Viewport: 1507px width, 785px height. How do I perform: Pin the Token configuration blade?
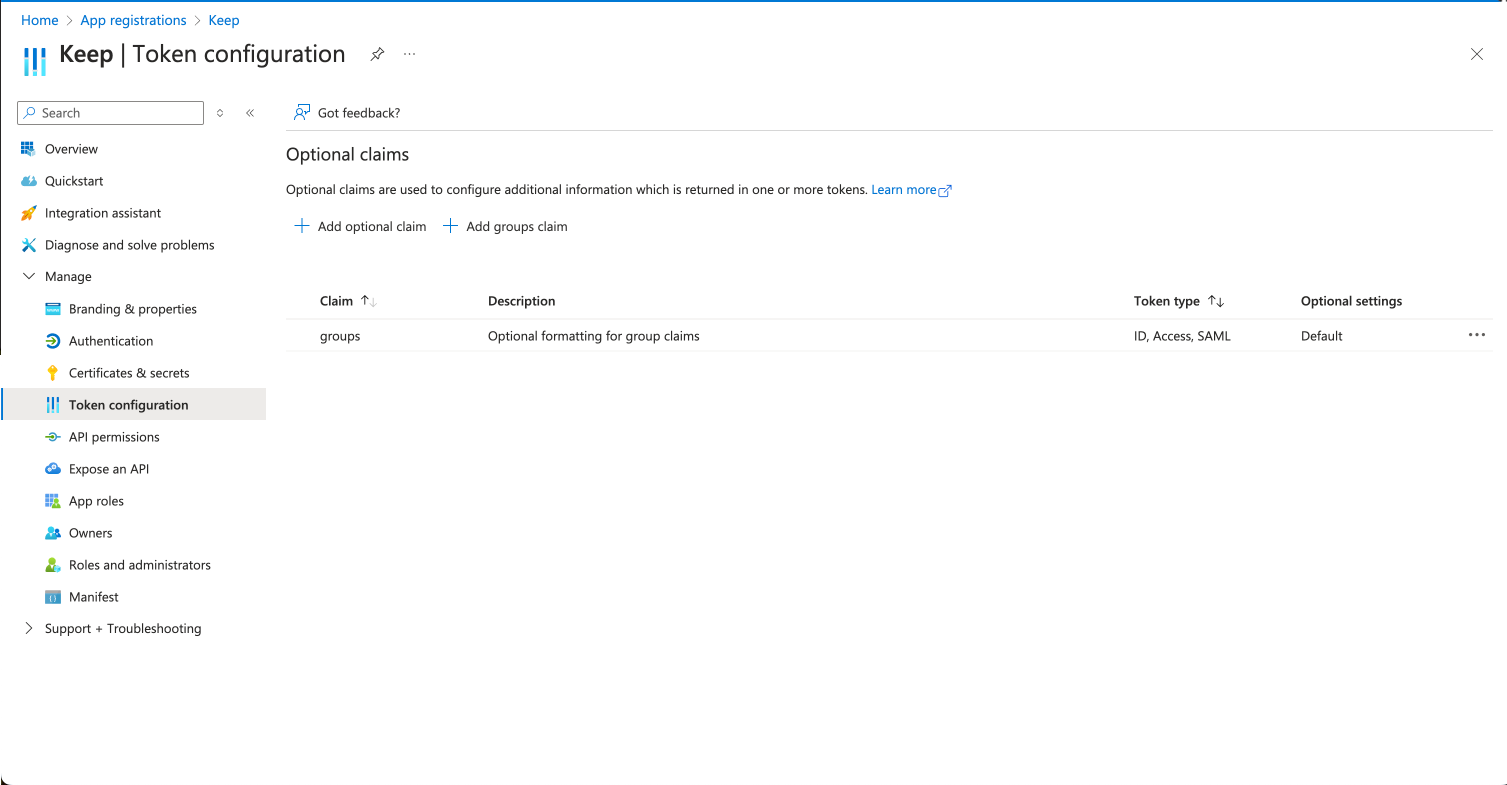[x=377, y=54]
